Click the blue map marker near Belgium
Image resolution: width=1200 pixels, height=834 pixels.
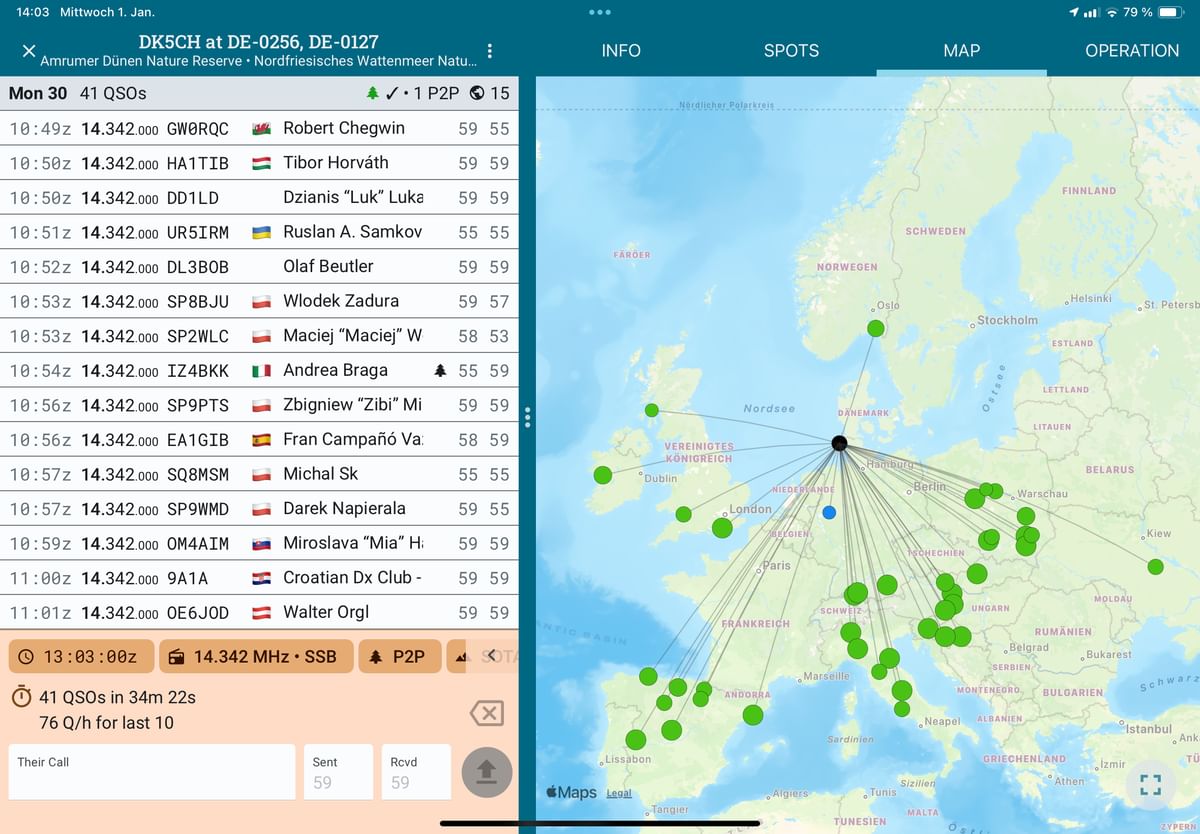tap(829, 512)
